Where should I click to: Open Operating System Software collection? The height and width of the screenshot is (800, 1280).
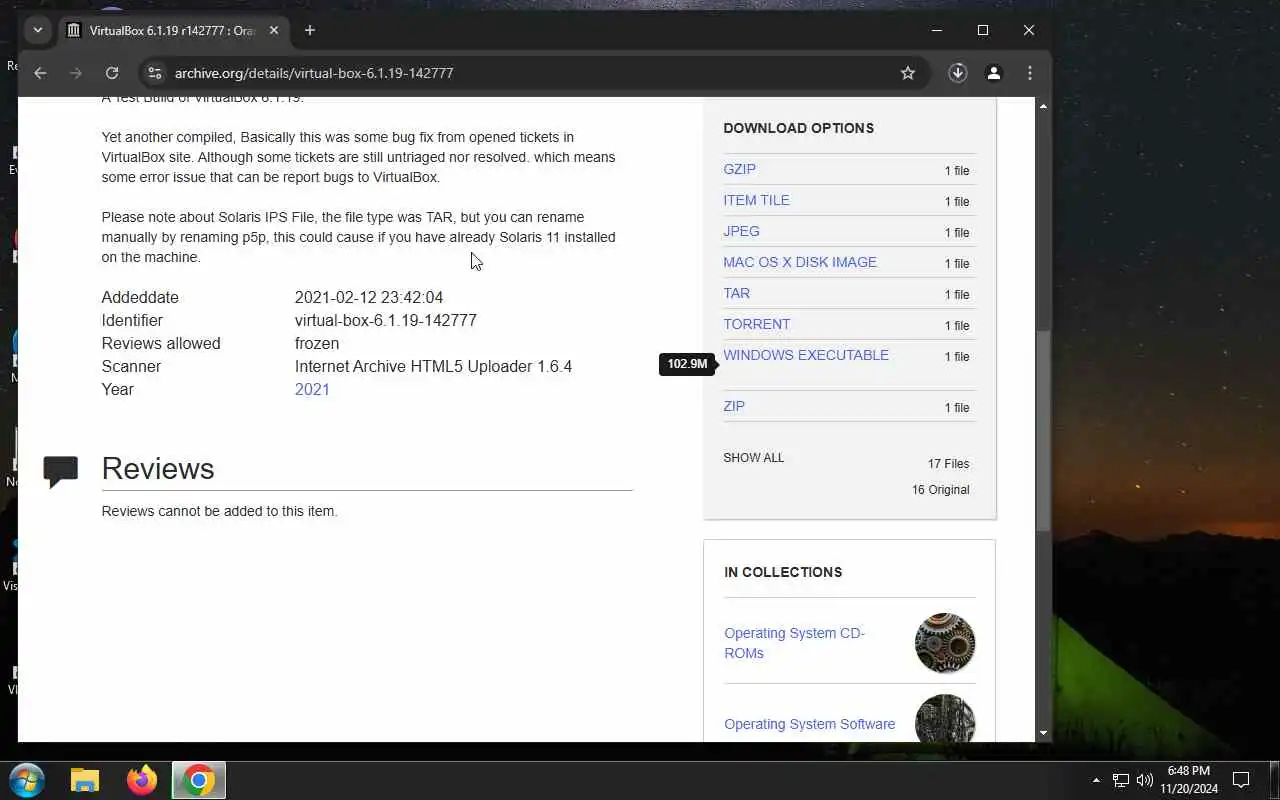click(810, 724)
